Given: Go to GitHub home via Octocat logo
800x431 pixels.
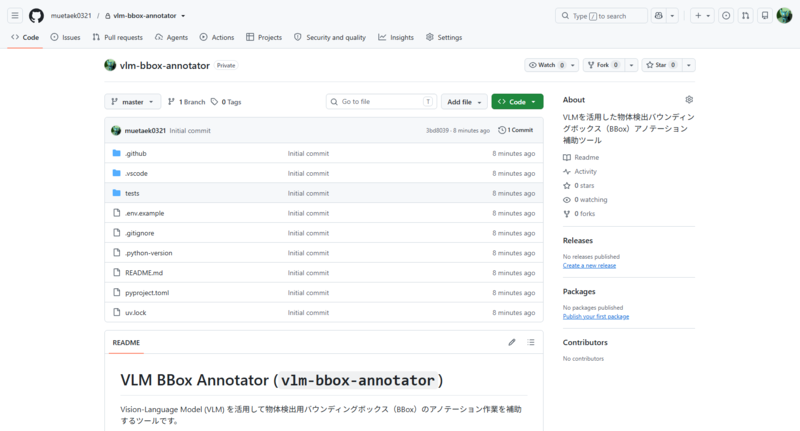Looking at the screenshot, I should [36, 16].
